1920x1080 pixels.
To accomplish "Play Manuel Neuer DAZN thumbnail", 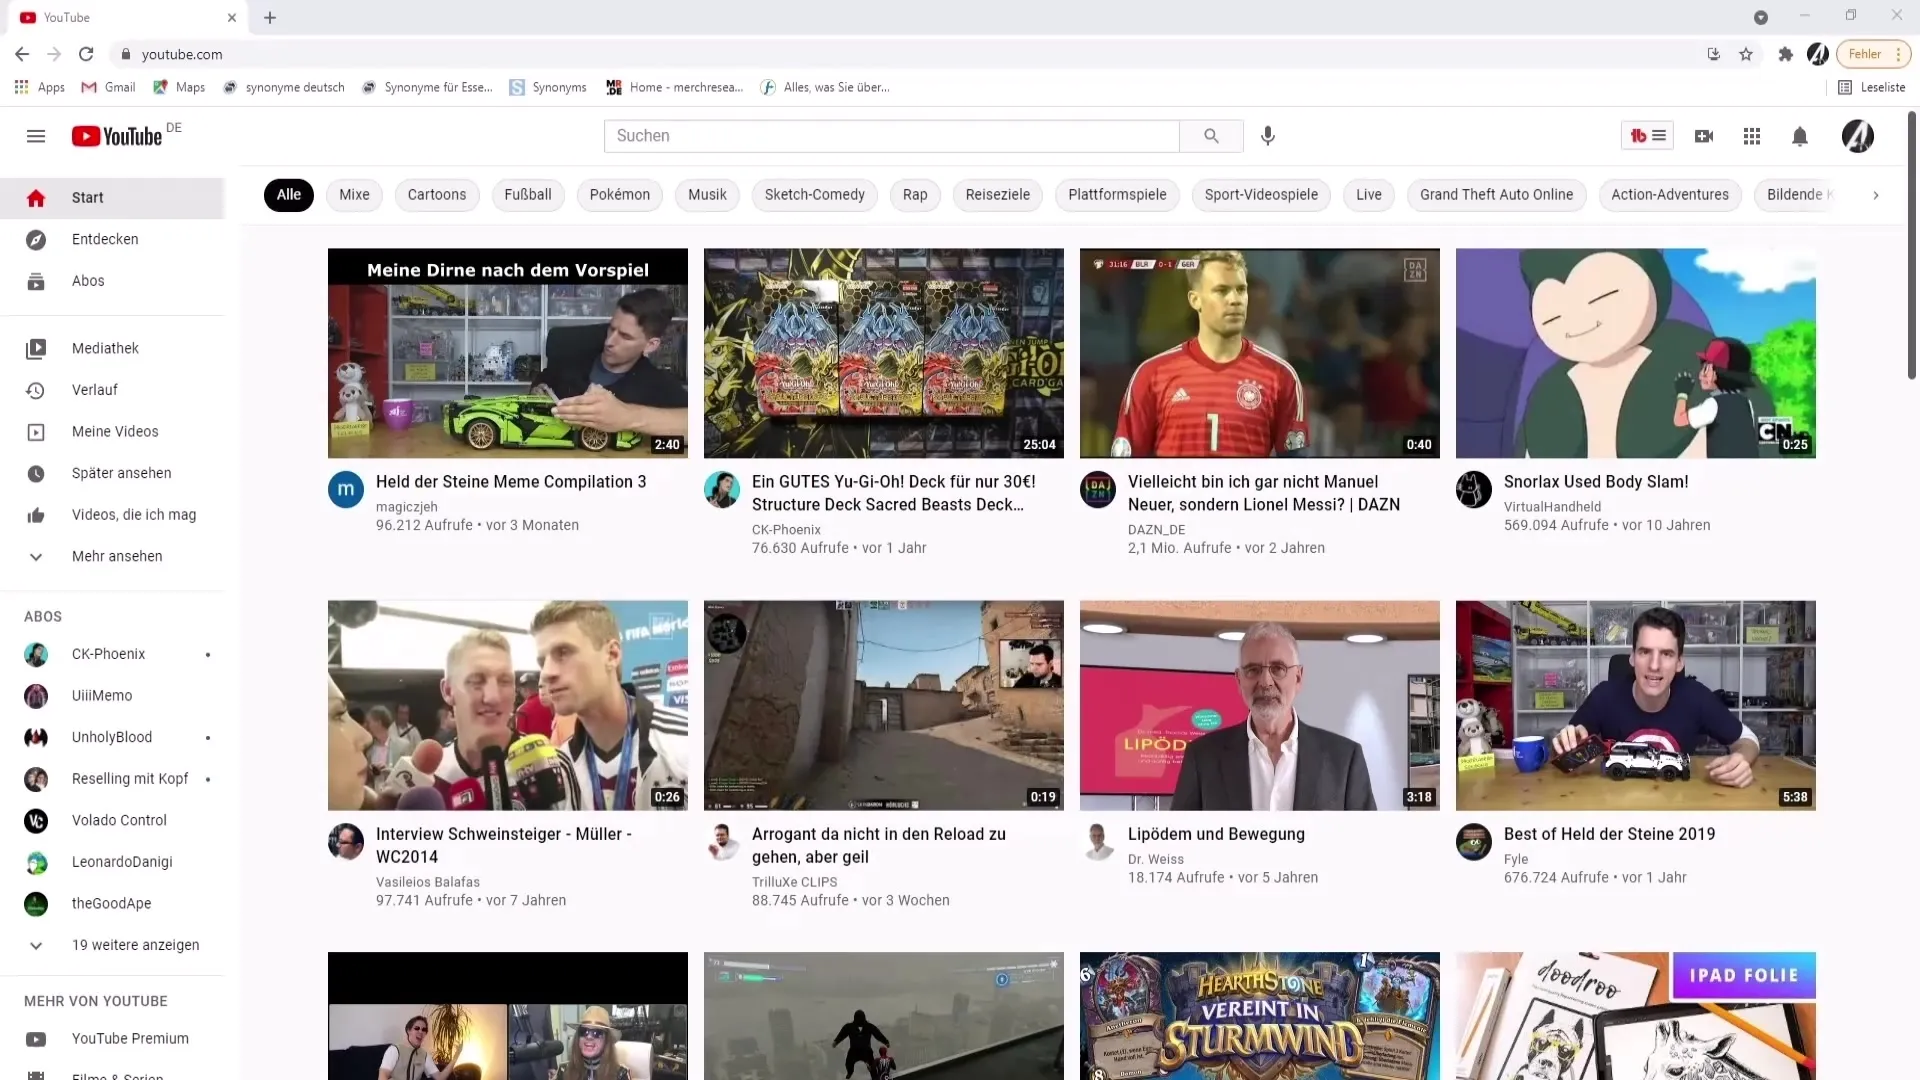I will [x=1260, y=354].
